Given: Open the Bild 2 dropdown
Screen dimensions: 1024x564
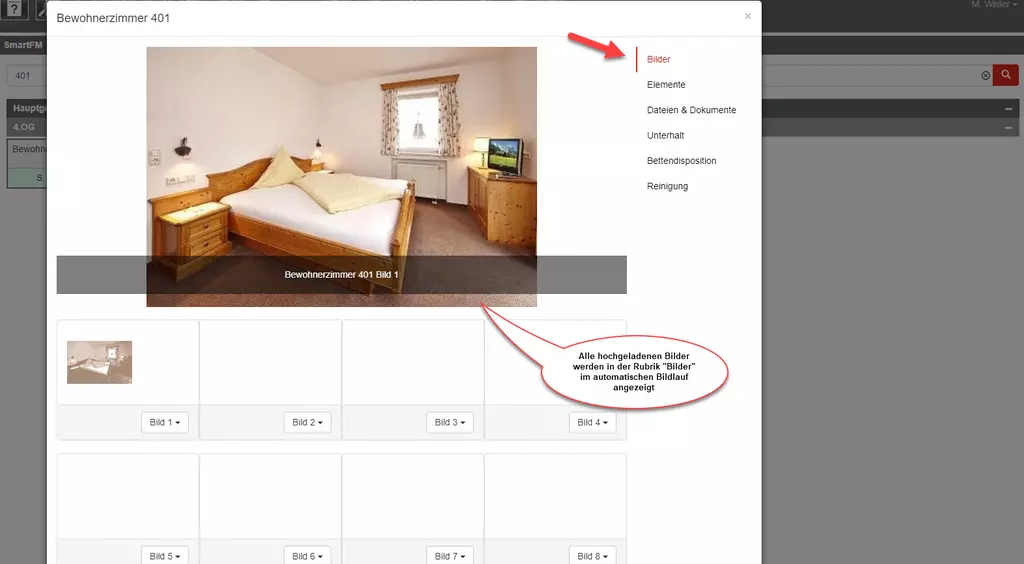Looking at the screenshot, I should coord(307,423).
